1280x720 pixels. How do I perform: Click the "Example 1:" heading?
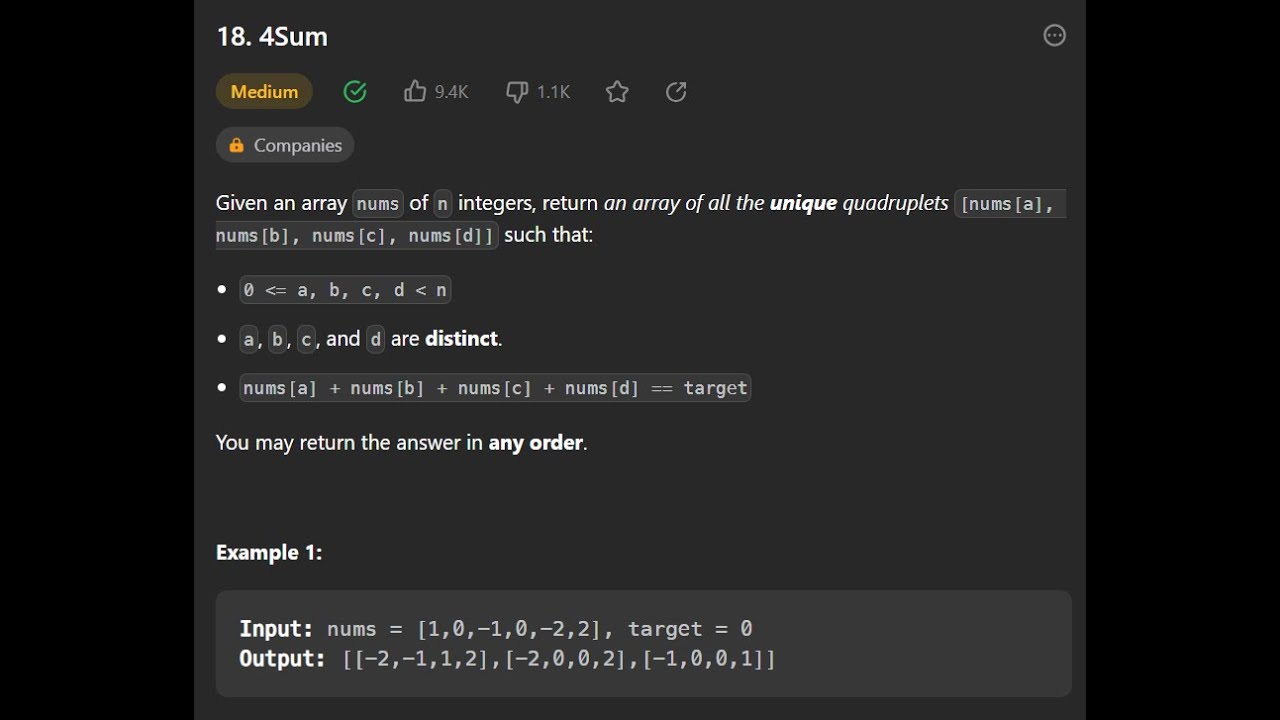click(269, 553)
